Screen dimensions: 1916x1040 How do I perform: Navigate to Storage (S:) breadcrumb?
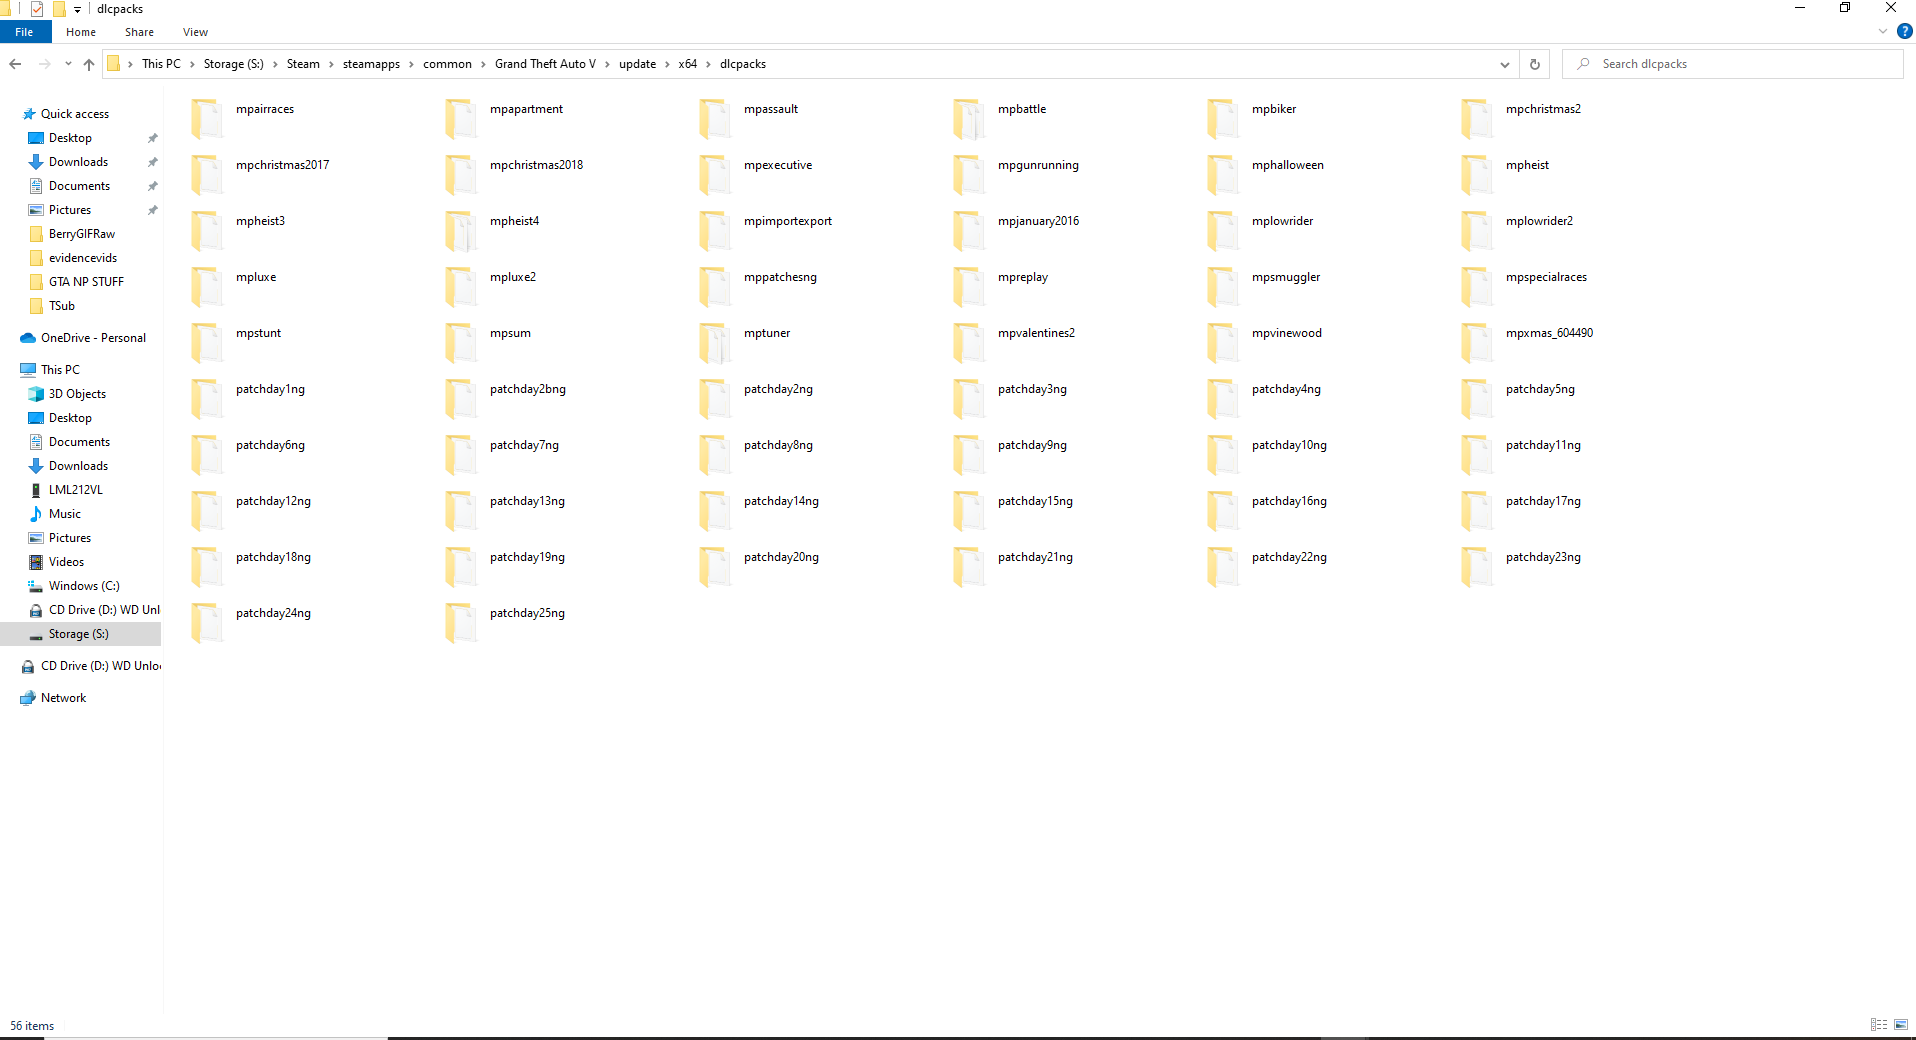click(x=234, y=64)
